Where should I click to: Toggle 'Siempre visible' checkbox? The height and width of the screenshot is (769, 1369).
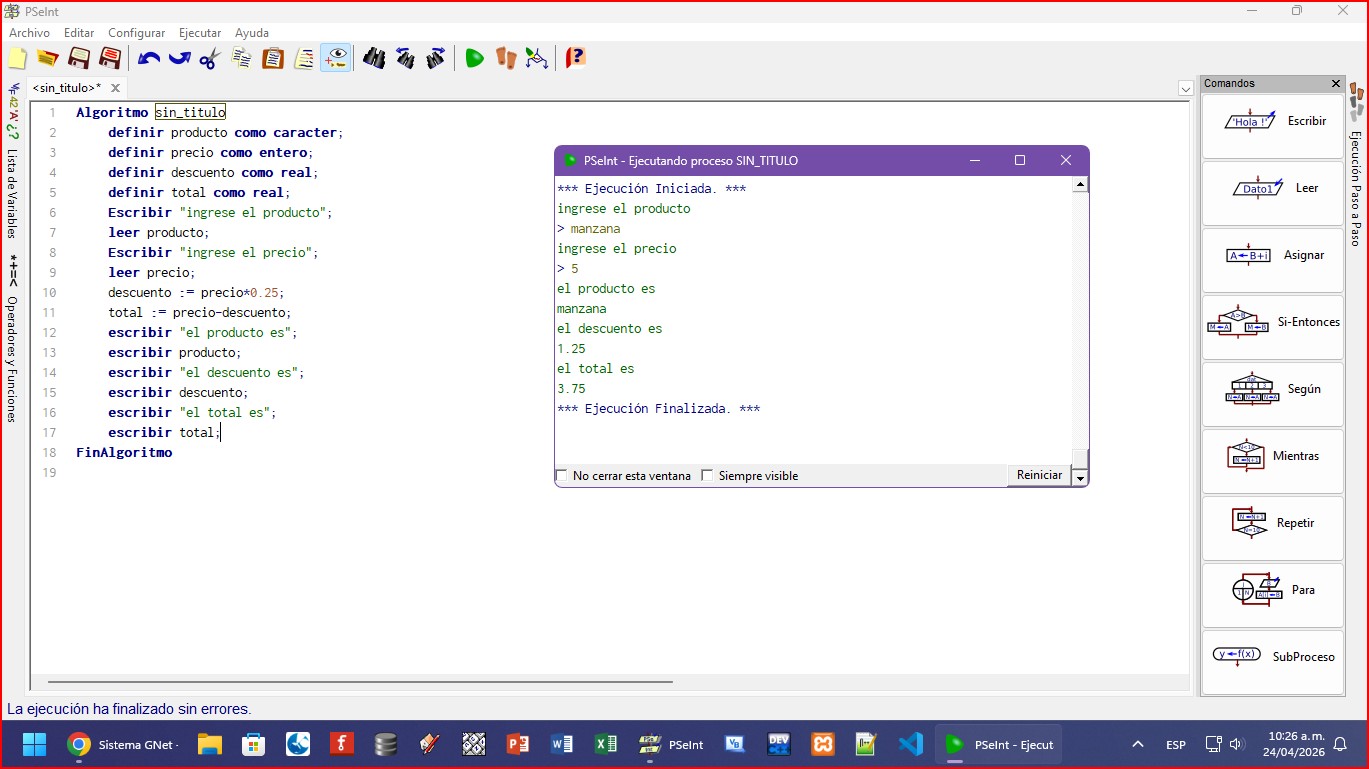click(x=708, y=476)
